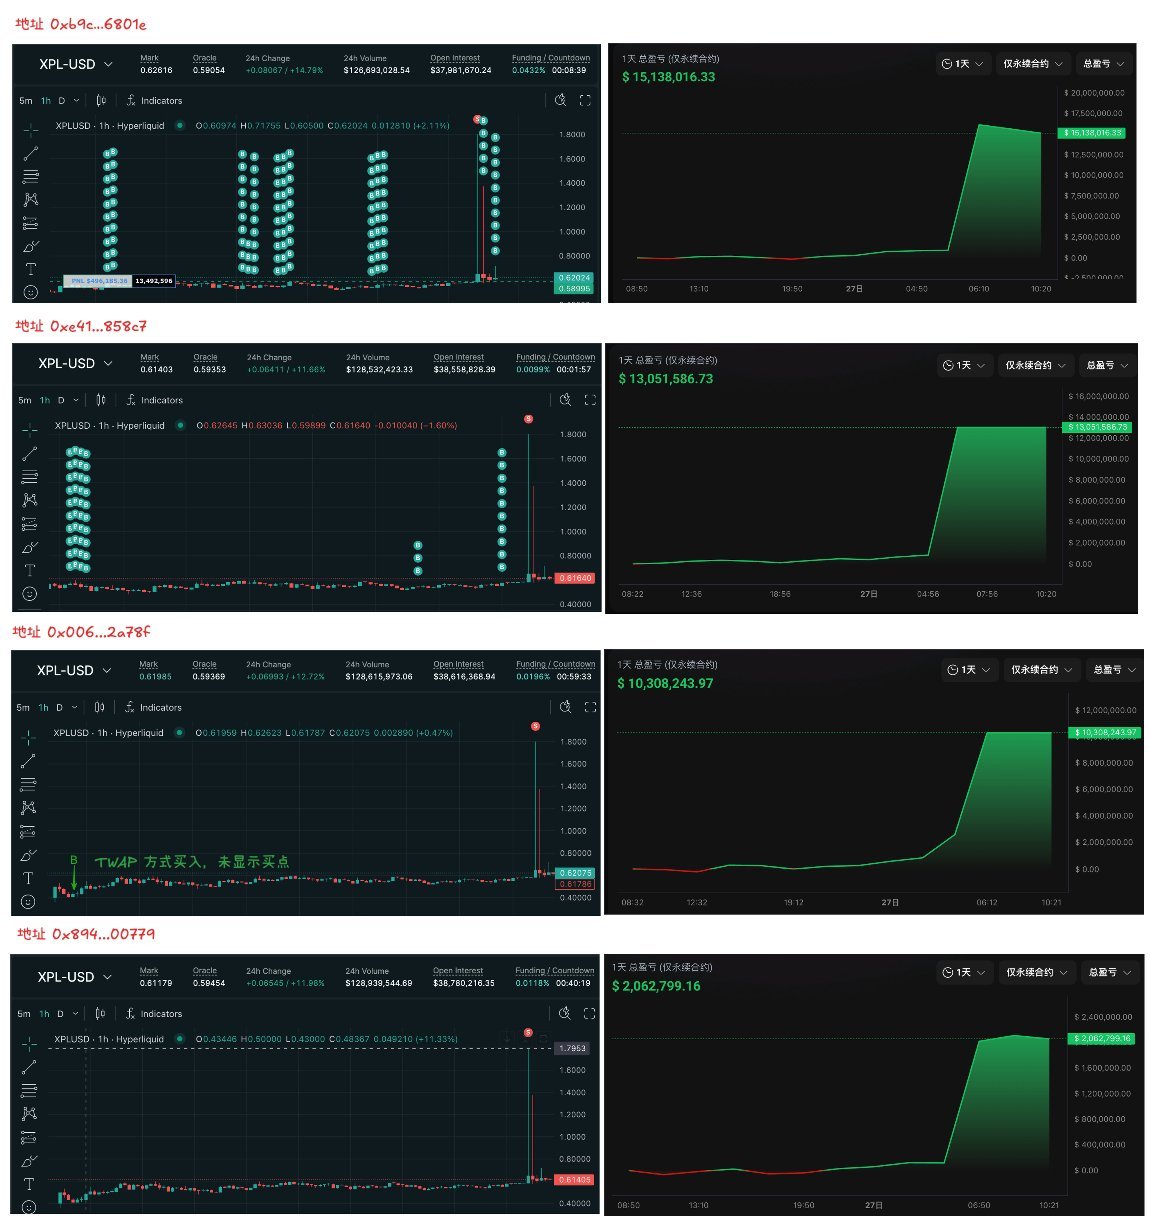Select the 1h timeframe tab

click(44, 100)
